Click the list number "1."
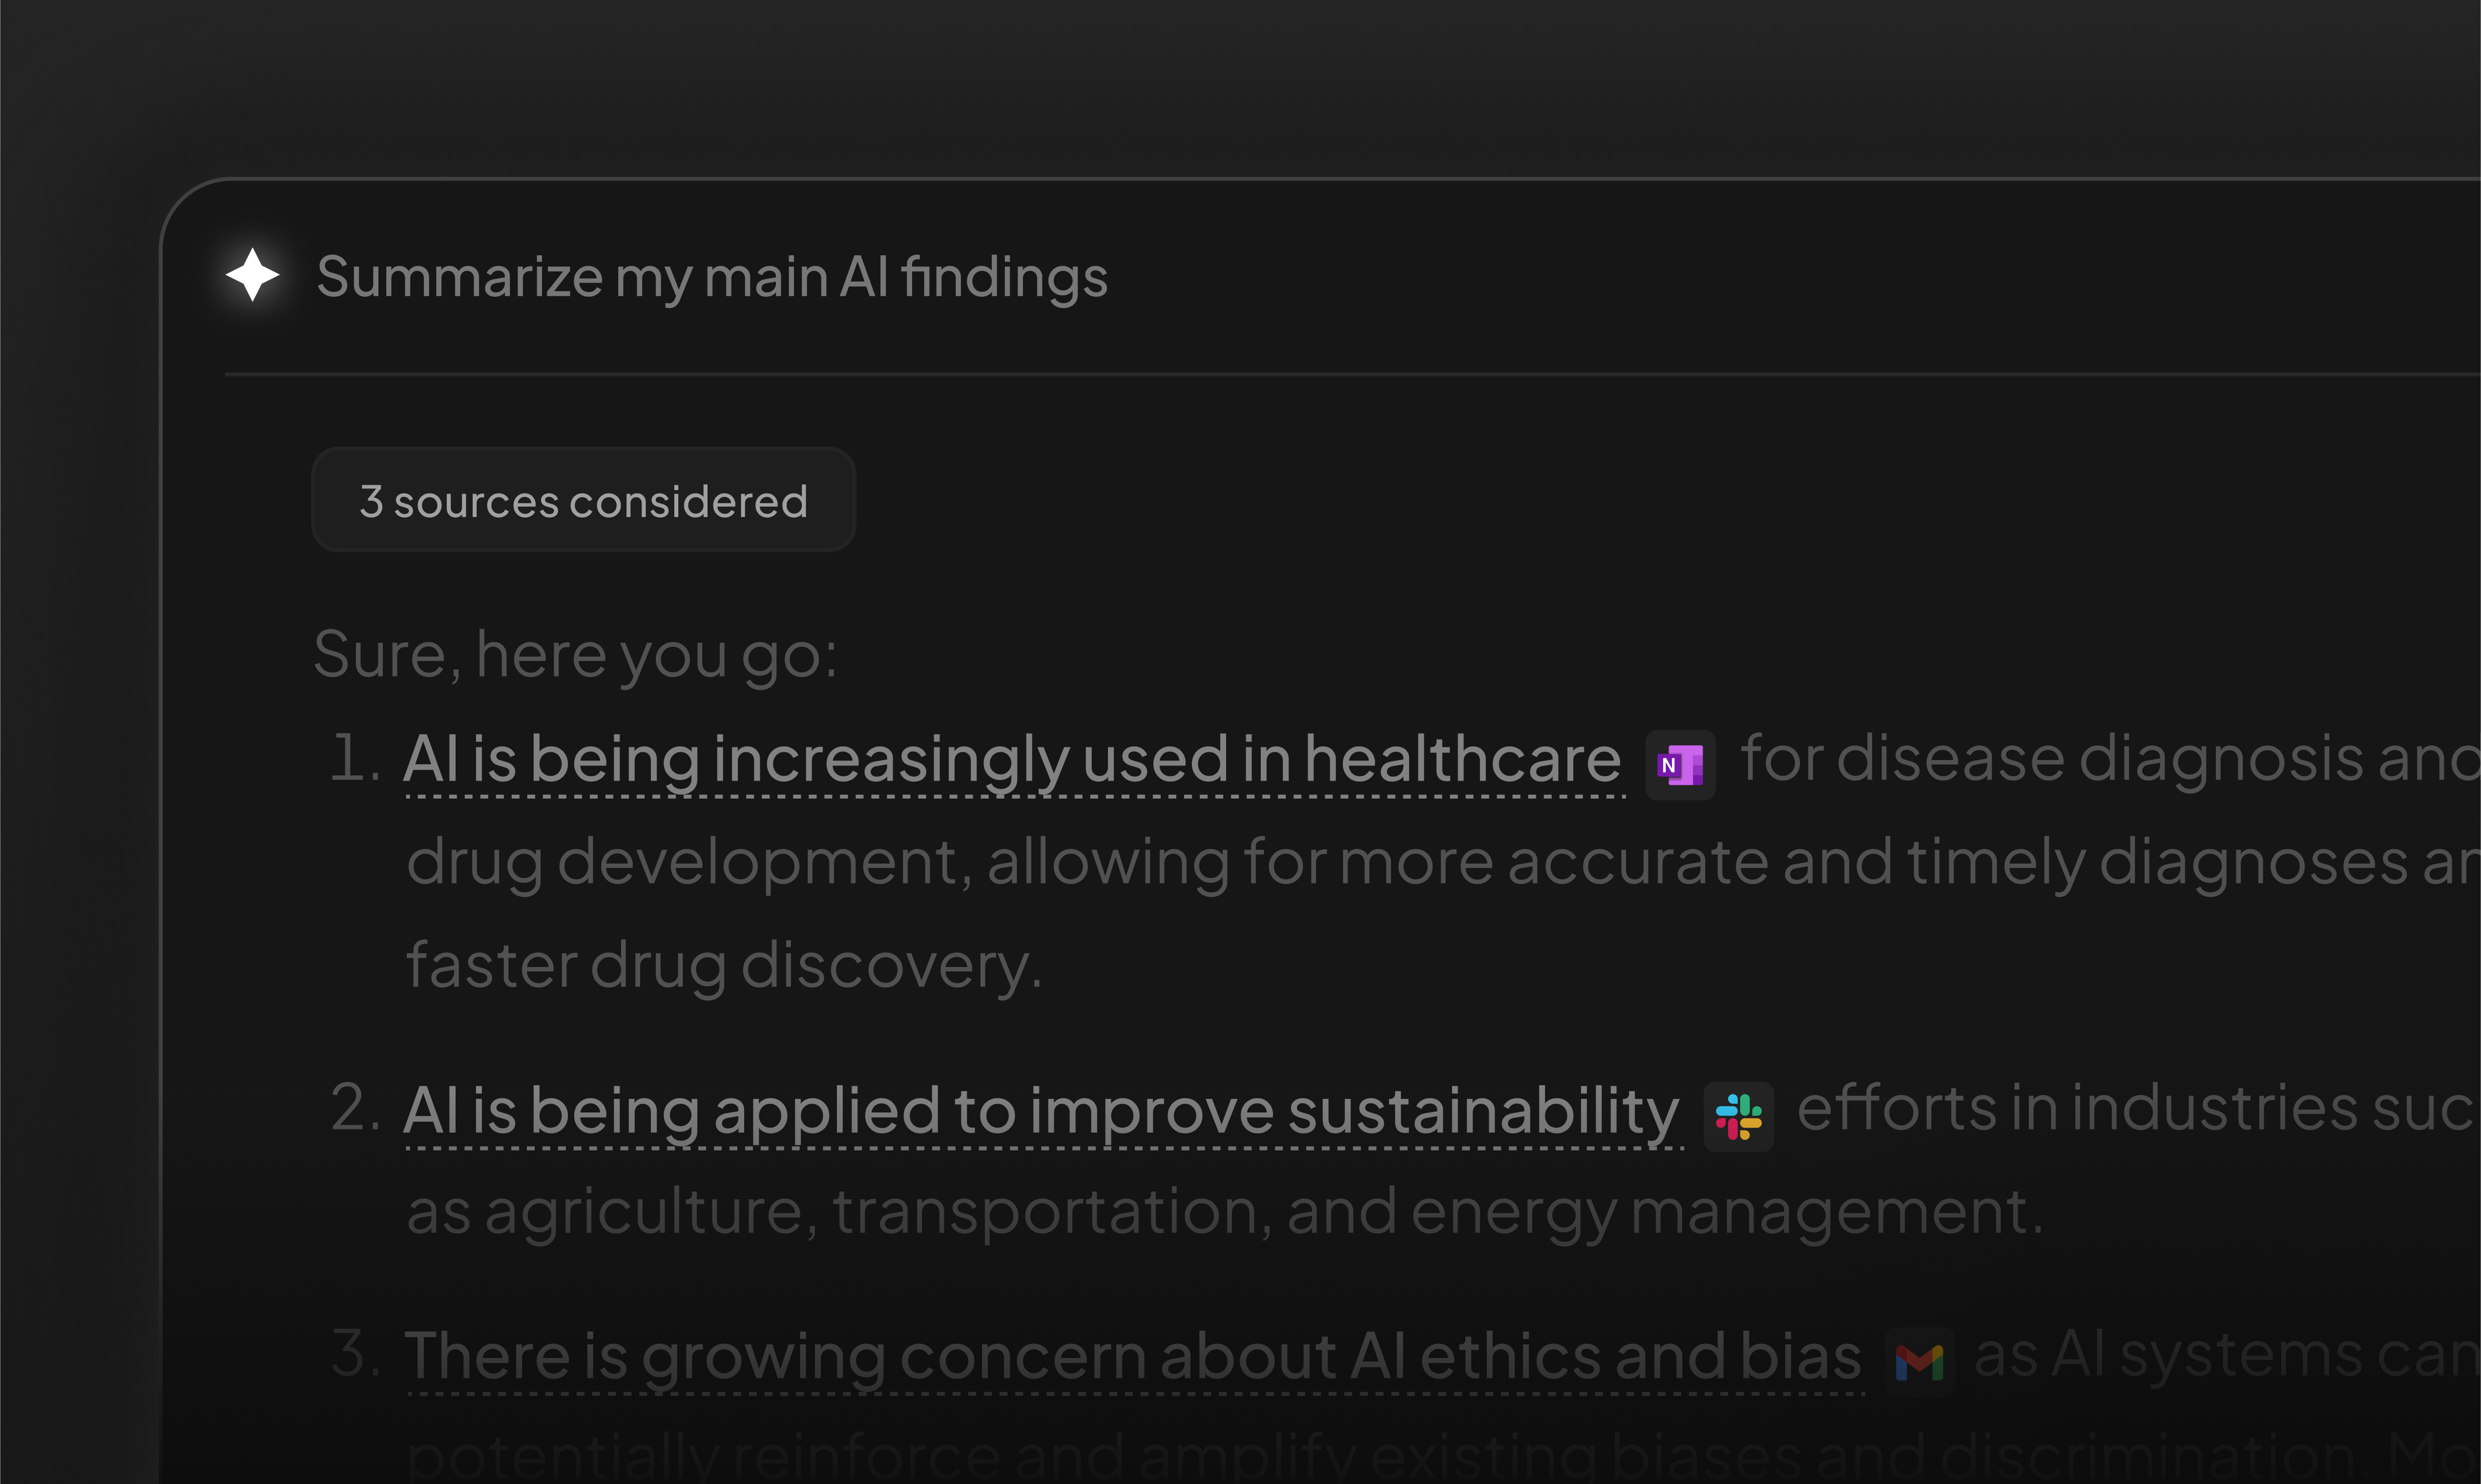Screen dimensions: 2481x1484 [x=355, y=758]
